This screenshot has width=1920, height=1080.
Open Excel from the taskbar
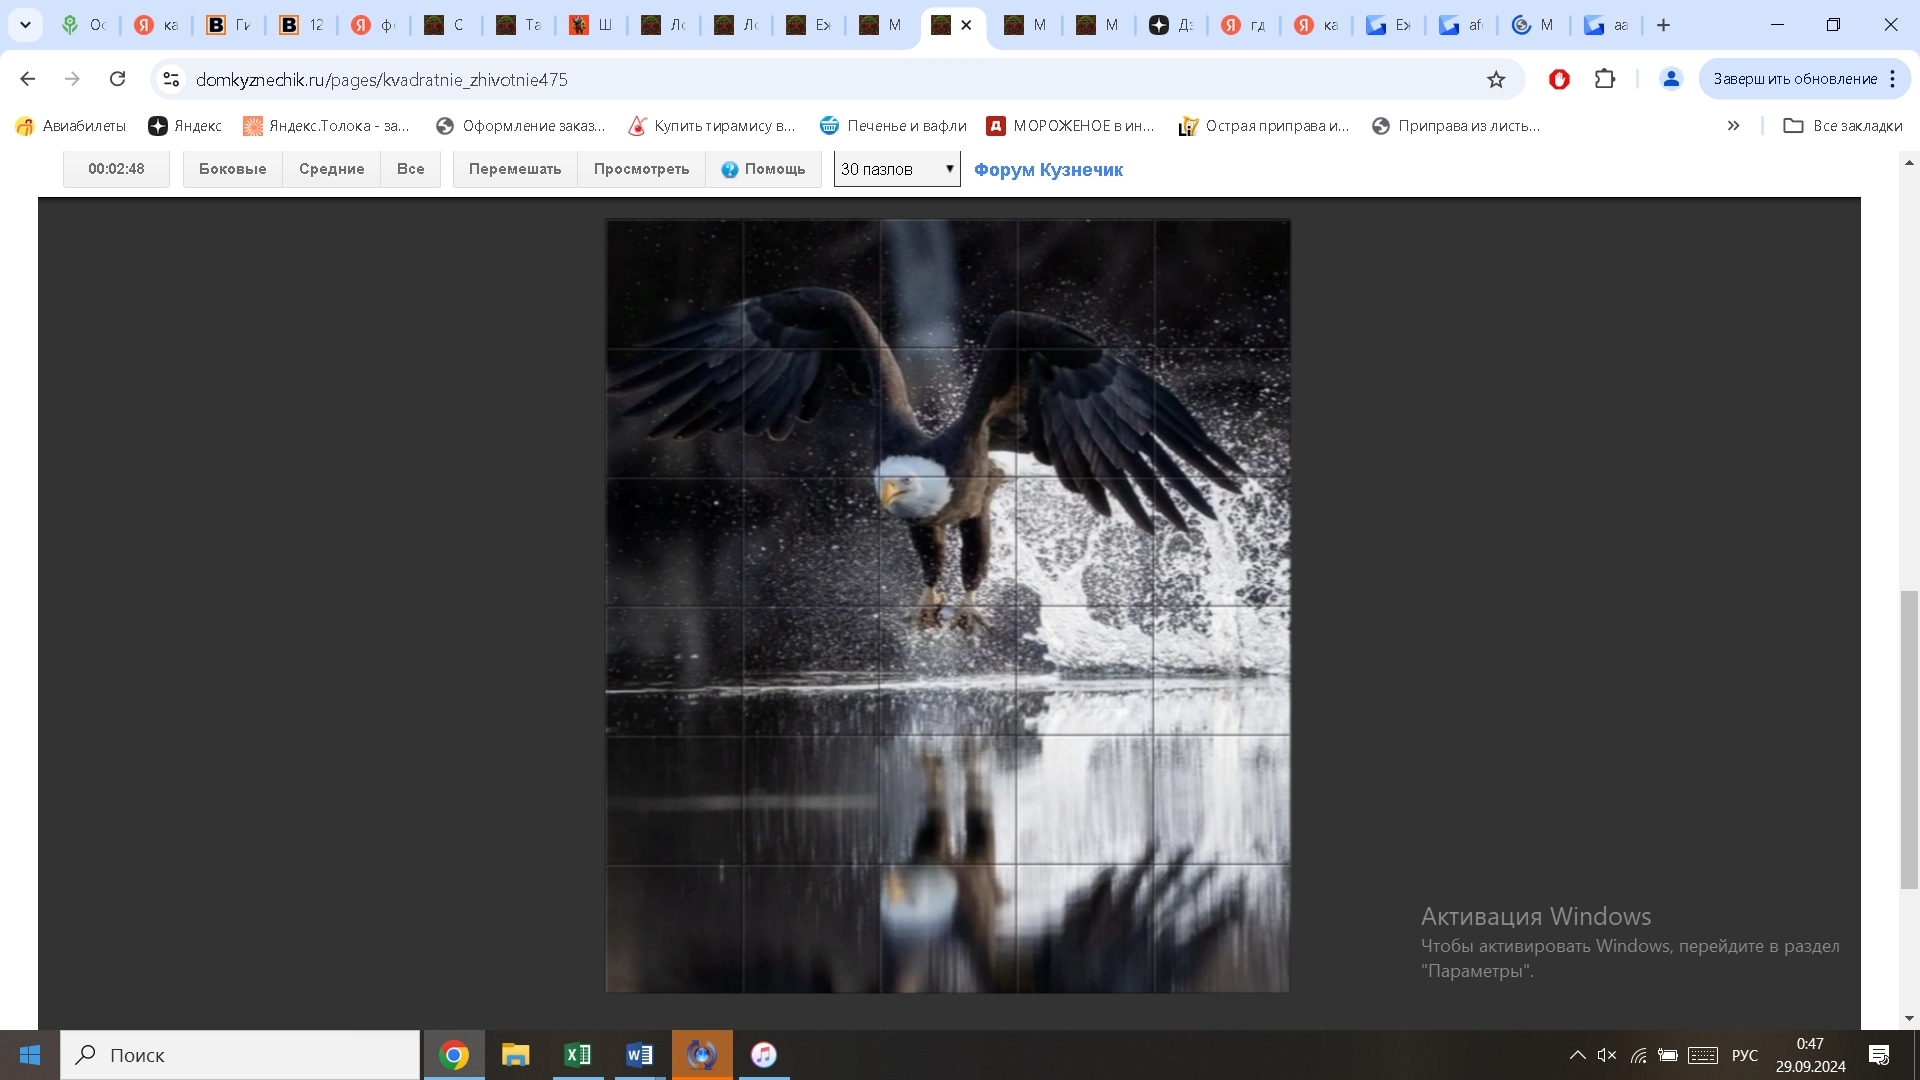[578, 1055]
